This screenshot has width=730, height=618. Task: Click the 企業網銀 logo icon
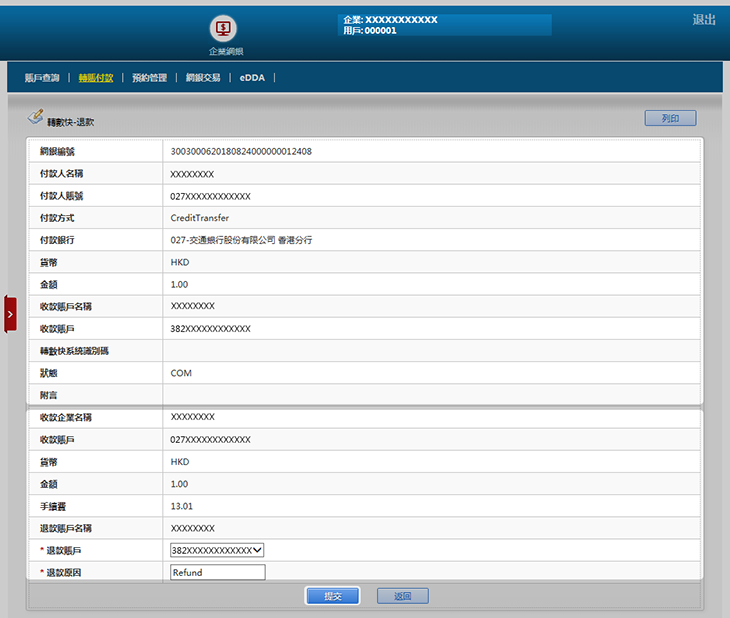(224, 28)
